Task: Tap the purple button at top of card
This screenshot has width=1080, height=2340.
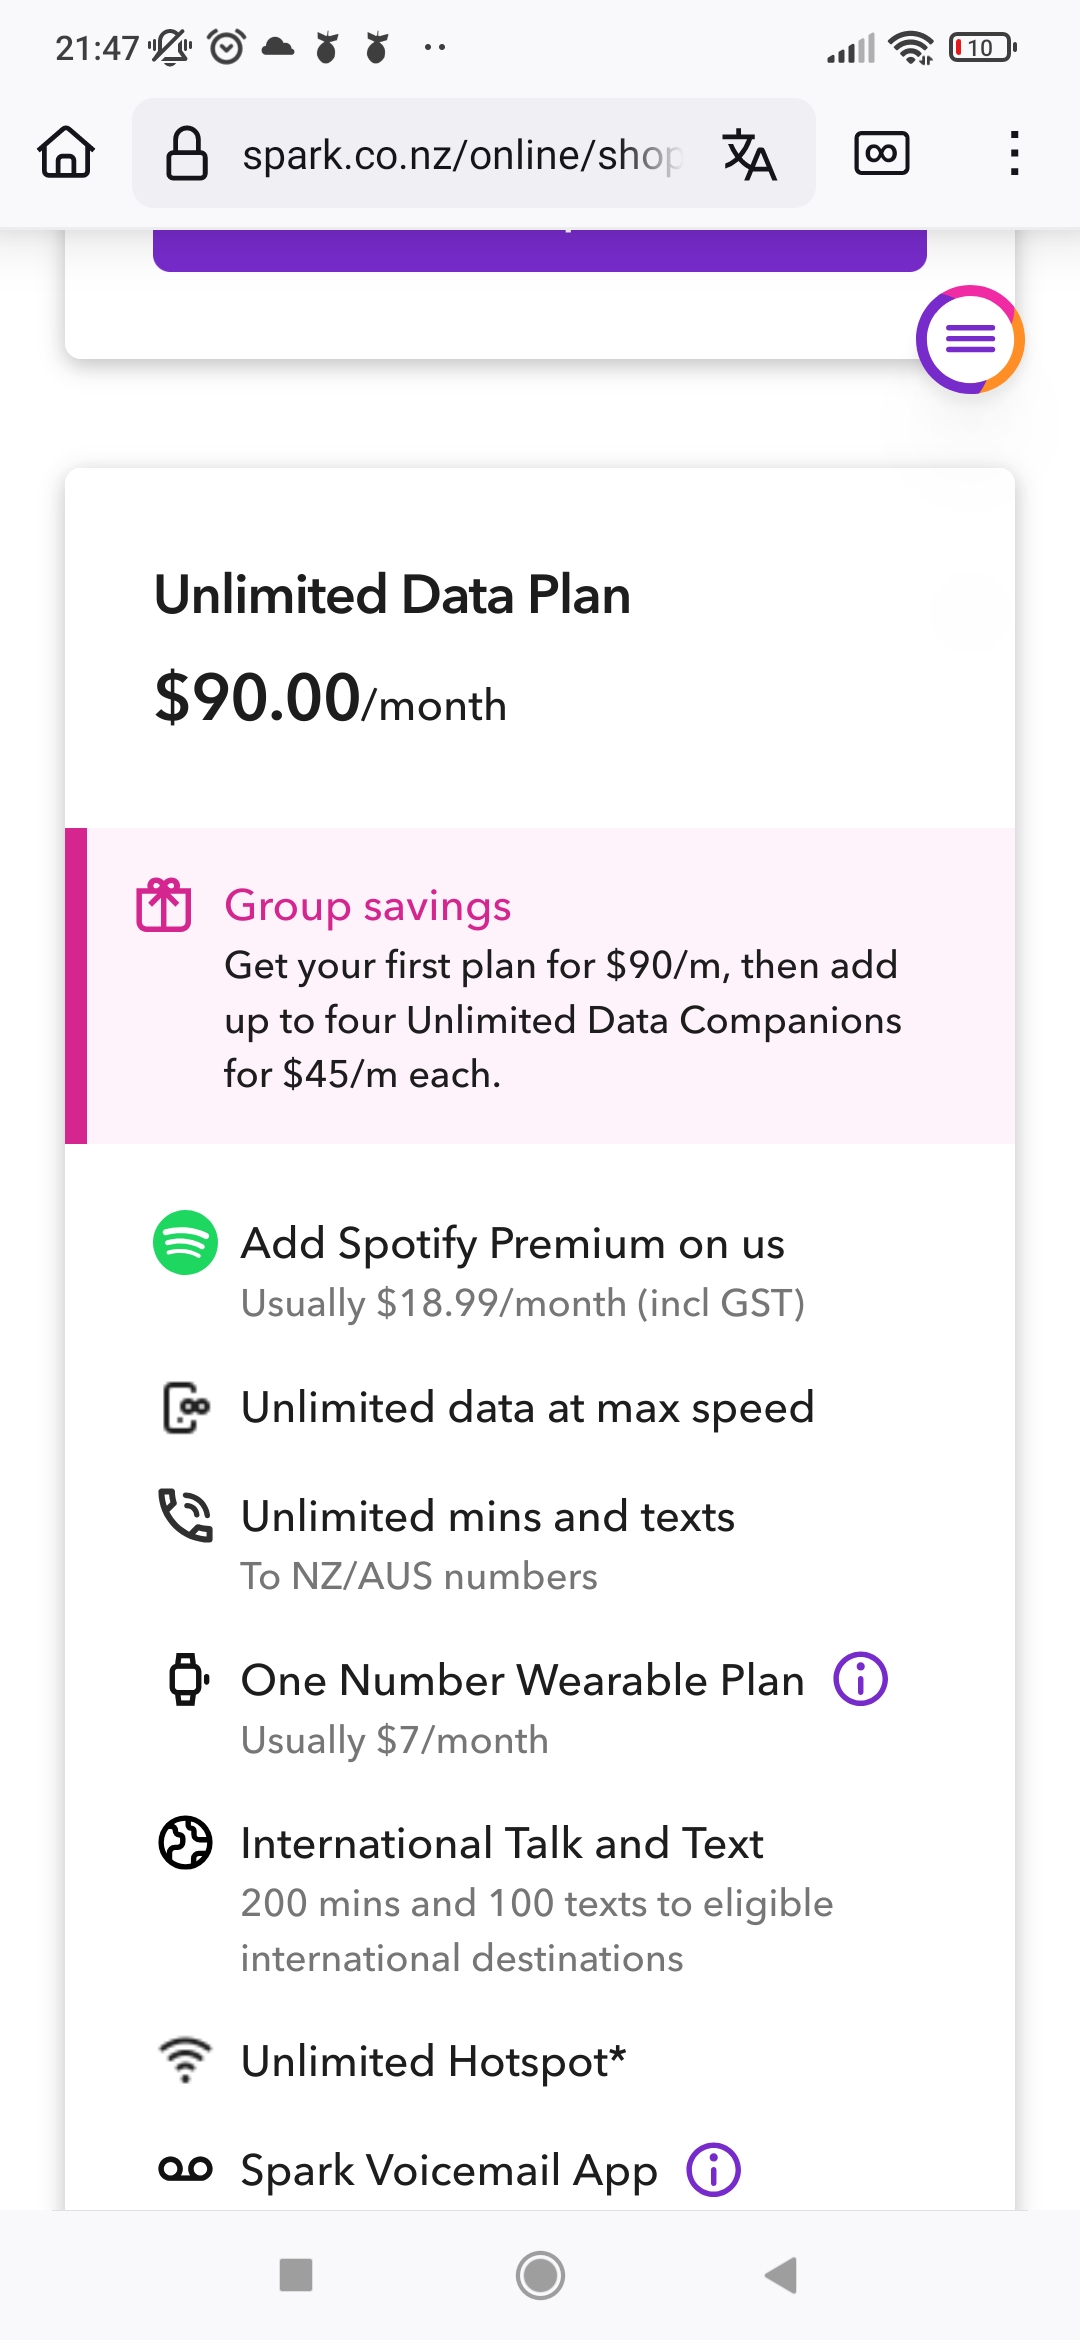Action: pyautogui.click(x=540, y=250)
